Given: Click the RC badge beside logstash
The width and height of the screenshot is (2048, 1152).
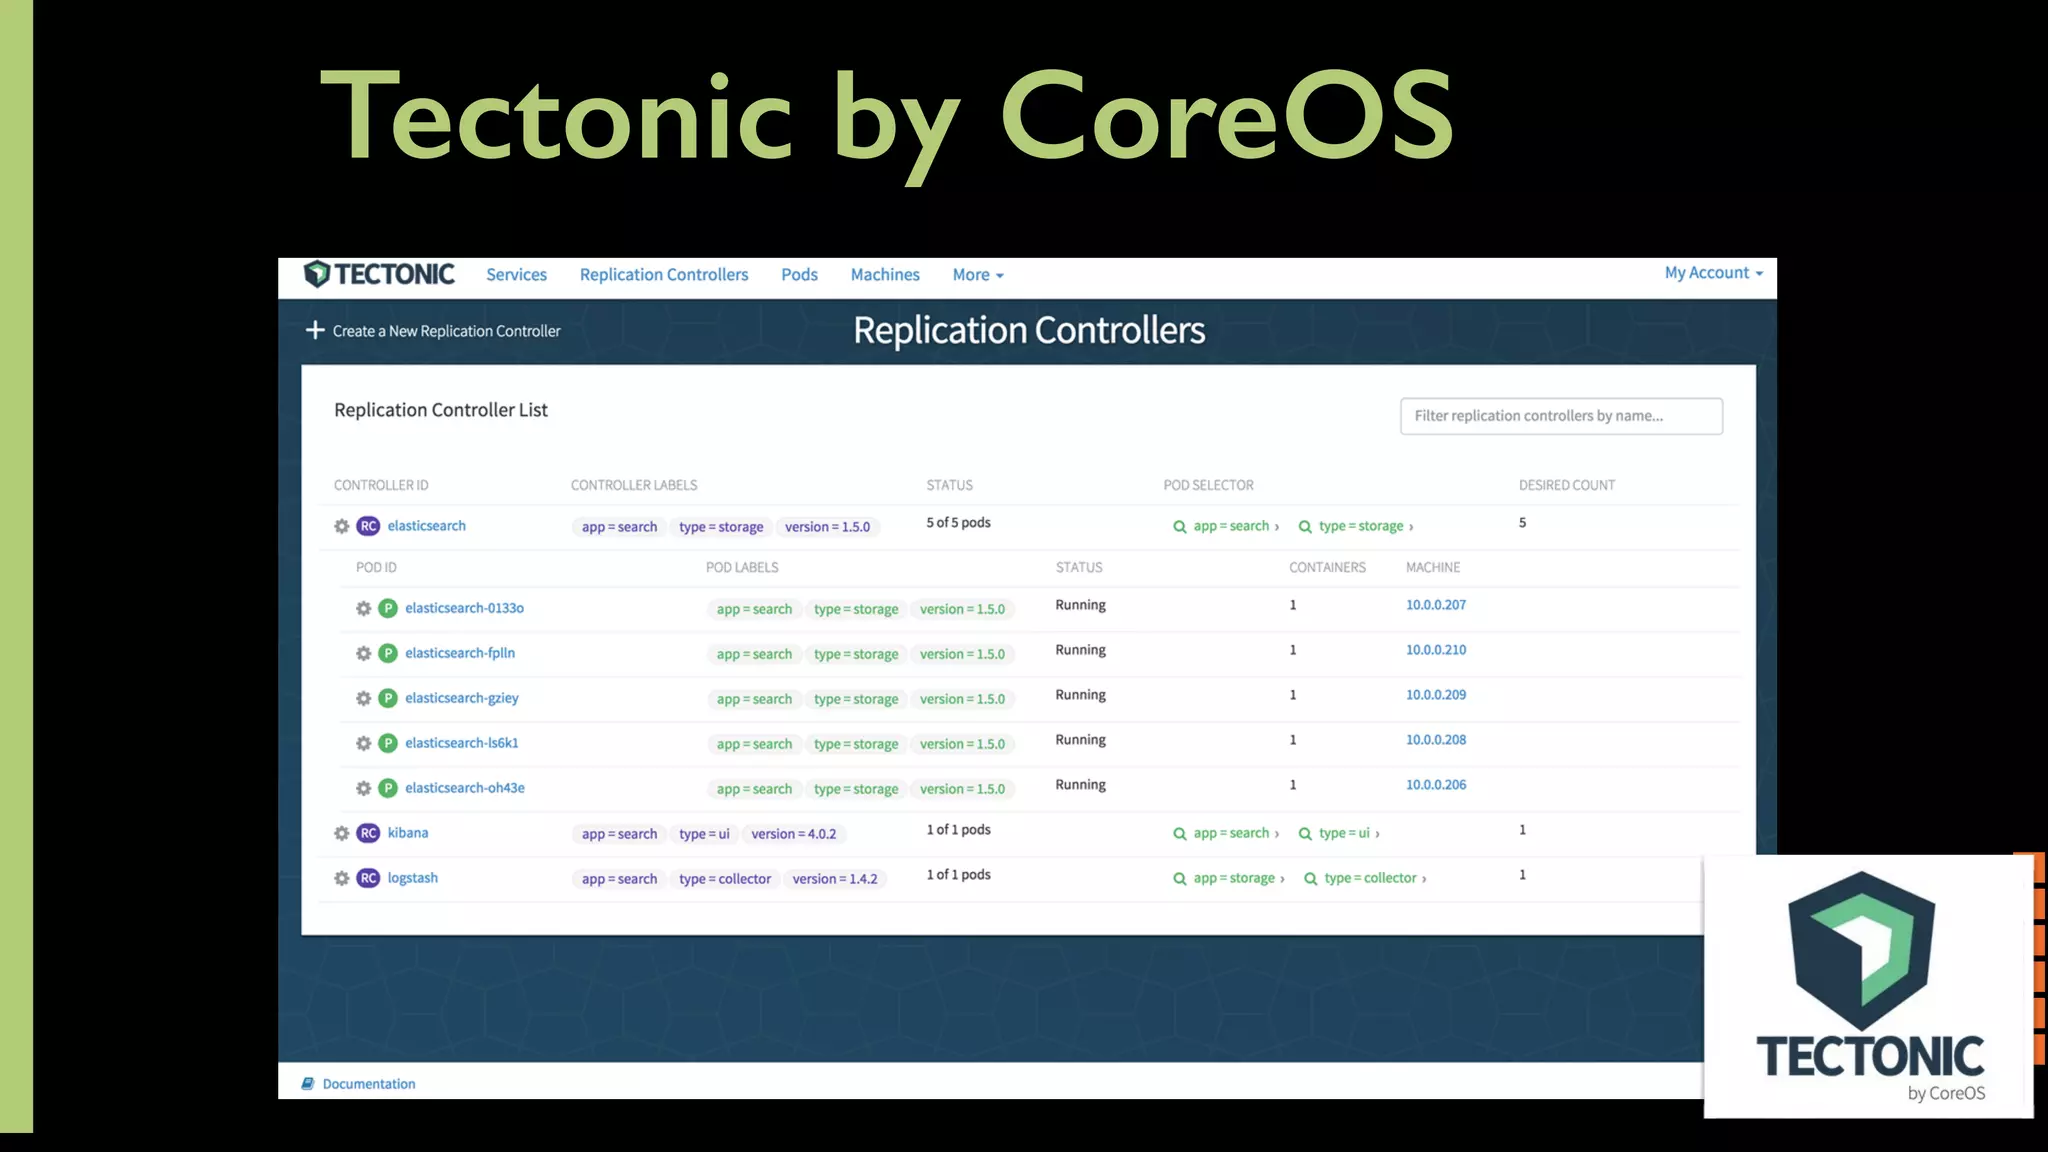Looking at the screenshot, I should pos(369,878).
